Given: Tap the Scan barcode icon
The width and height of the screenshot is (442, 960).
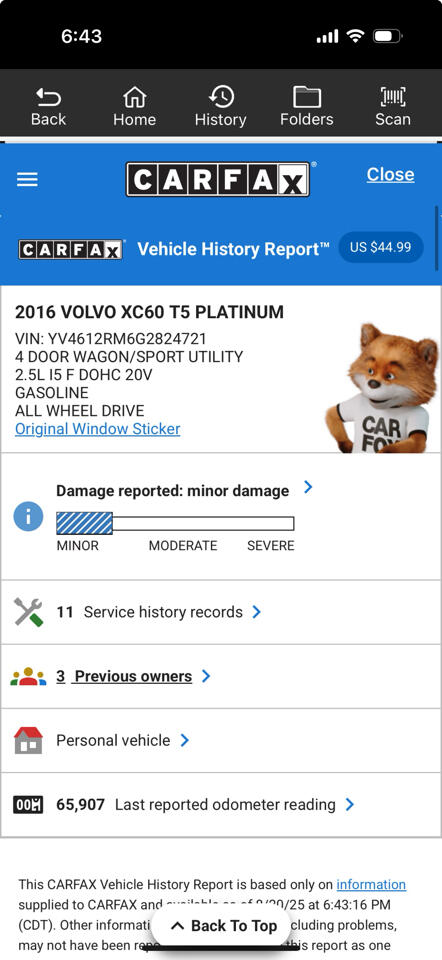Looking at the screenshot, I should (x=393, y=97).
